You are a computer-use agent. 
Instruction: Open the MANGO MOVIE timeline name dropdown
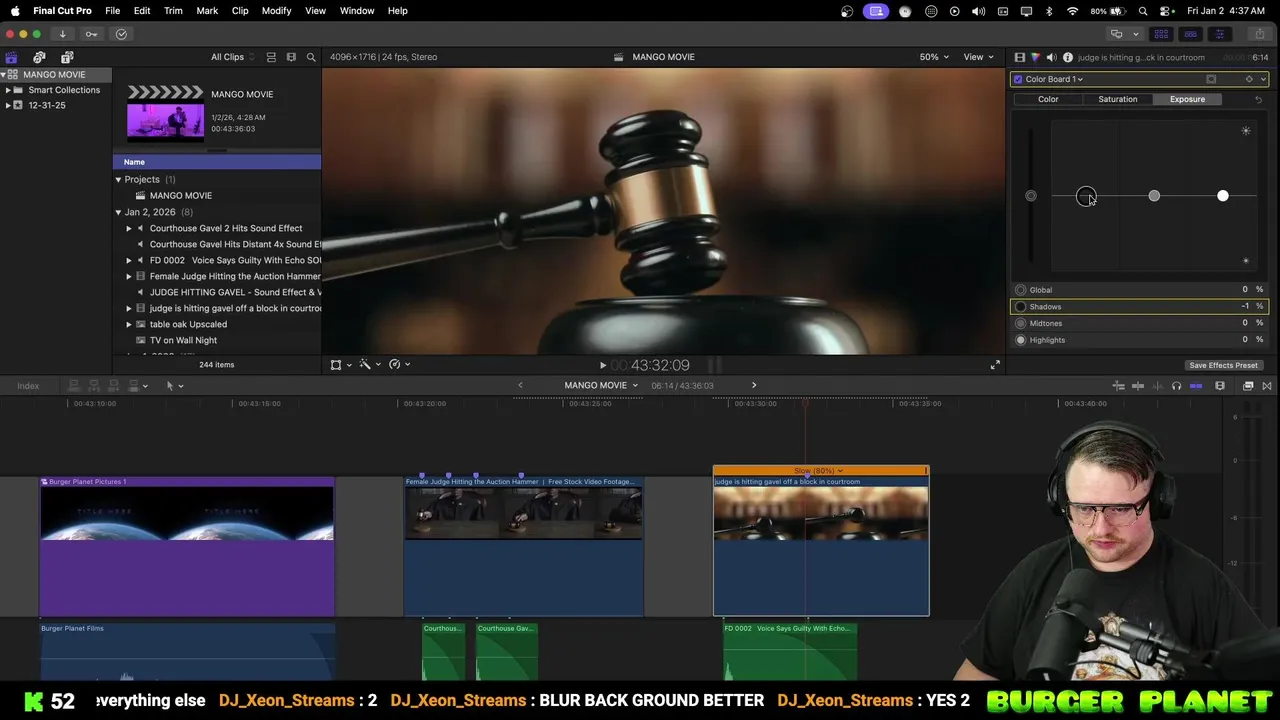(601, 386)
